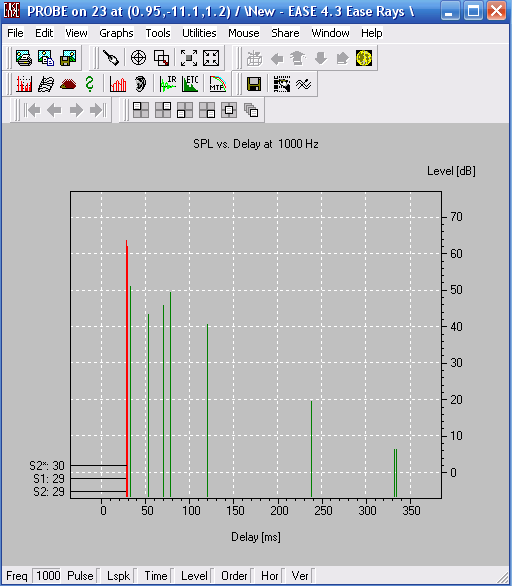Image resolution: width=512 pixels, height=586 pixels.
Task: Open the Tools menu
Action: tap(158, 33)
